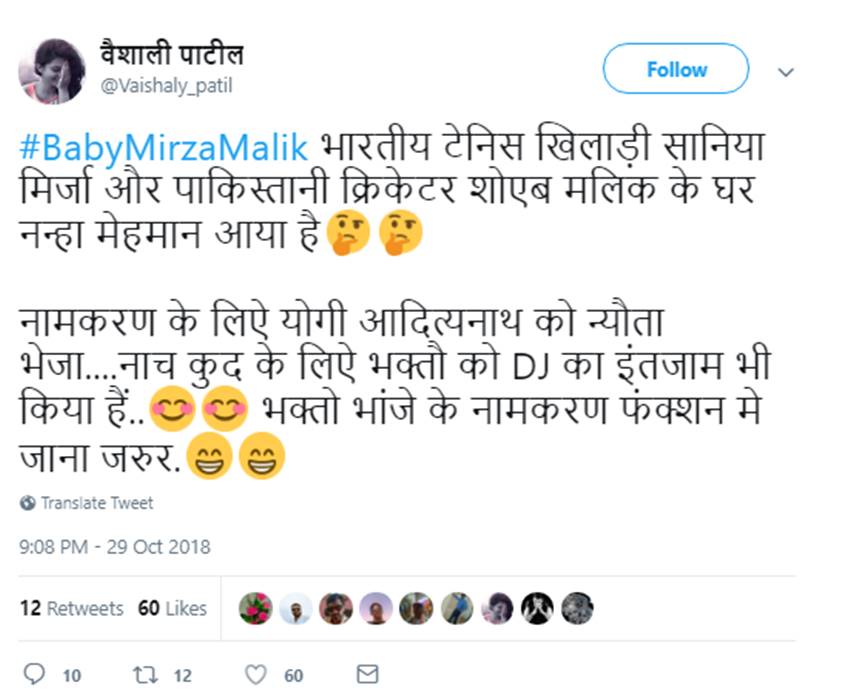
Task: Click the envelope direct message icon
Action: click(367, 675)
